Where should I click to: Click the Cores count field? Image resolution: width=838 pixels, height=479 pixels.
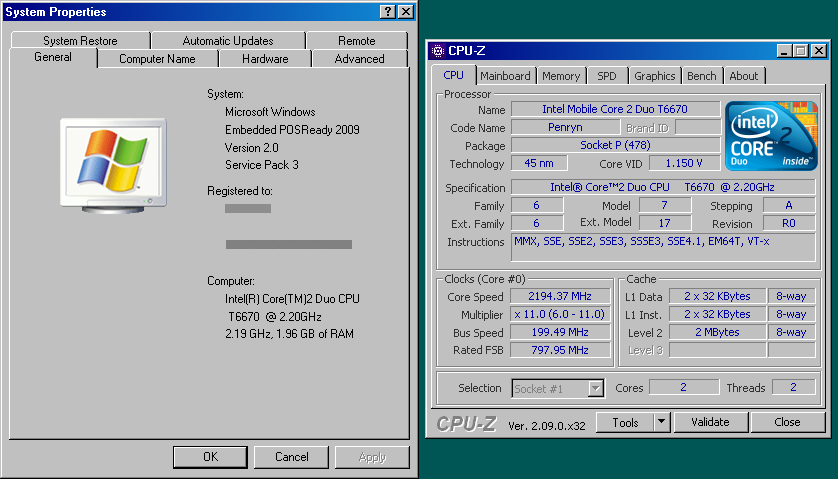click(x=684, y=387)
